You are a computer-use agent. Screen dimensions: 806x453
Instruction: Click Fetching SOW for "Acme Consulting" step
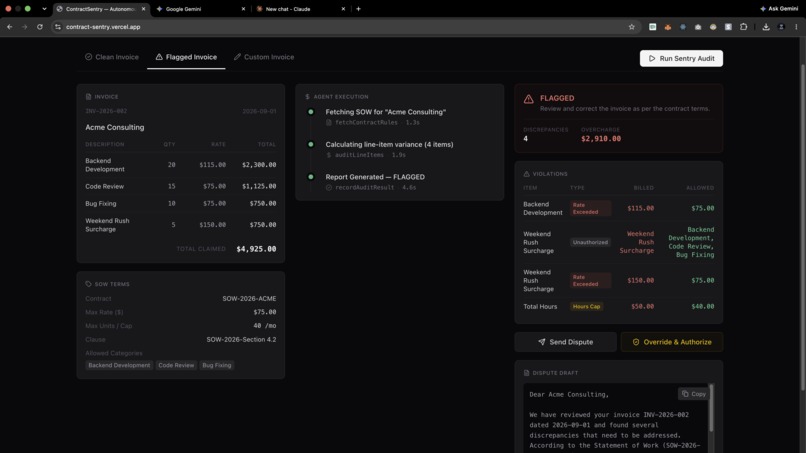[386, 112]
